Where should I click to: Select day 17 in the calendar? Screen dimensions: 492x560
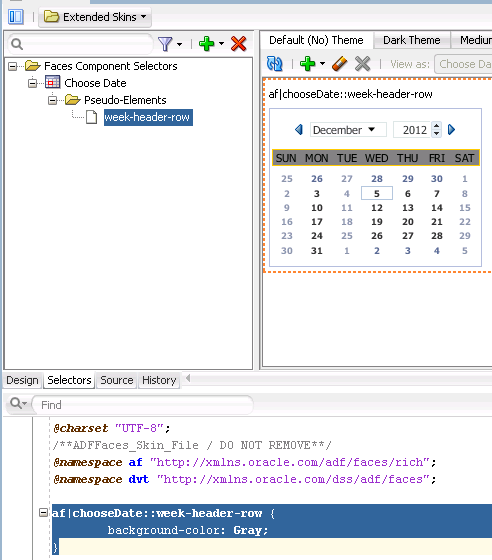tap(317, 222)
